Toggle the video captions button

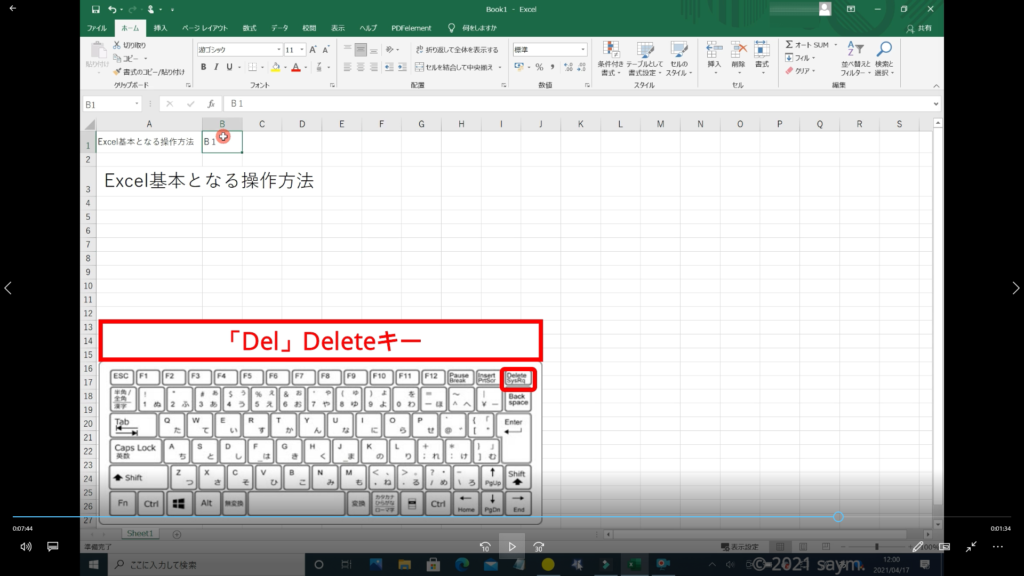click(x=53, y=547)
